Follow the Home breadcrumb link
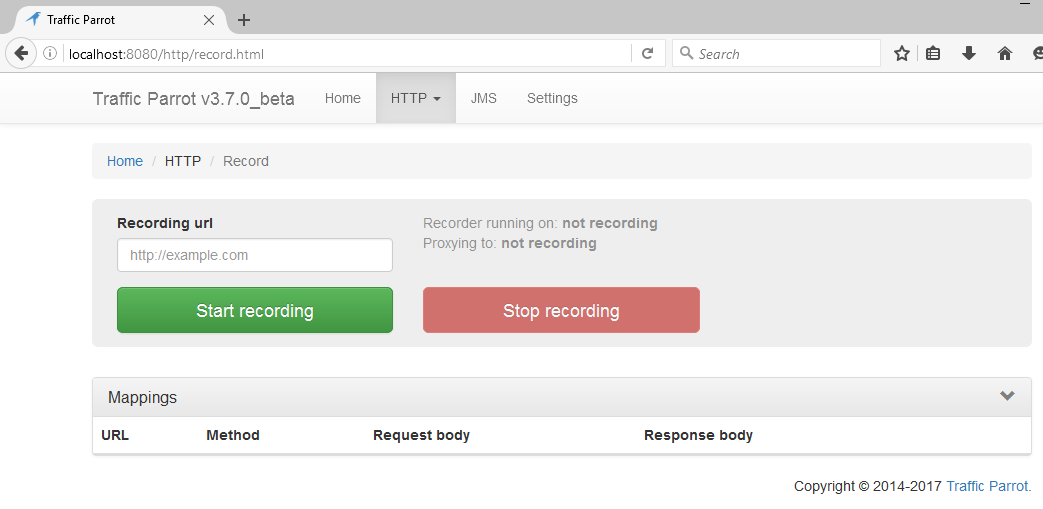Screen dimensions: 1043x509 coord(125,161)
